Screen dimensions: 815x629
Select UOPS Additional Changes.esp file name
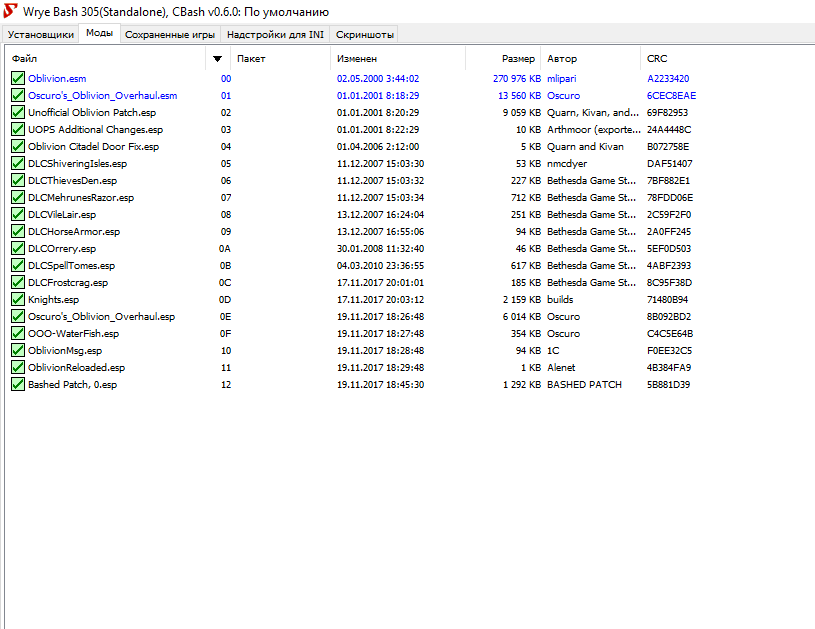coord(95,129)
